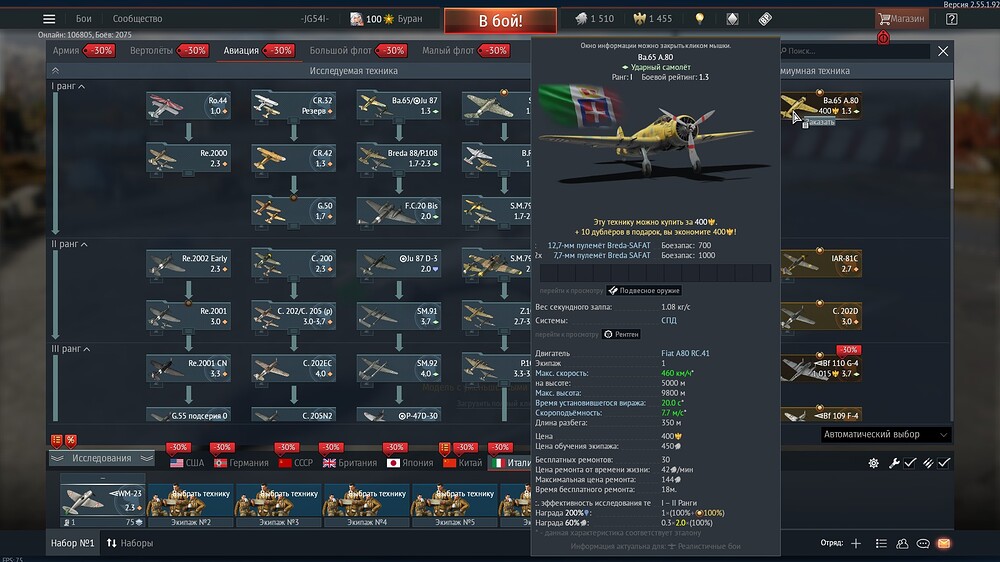The width and height of the screenshot is (1000, 562).
Task: Toggle automatic ammo refill checkbox
Action: click(944, 463)
